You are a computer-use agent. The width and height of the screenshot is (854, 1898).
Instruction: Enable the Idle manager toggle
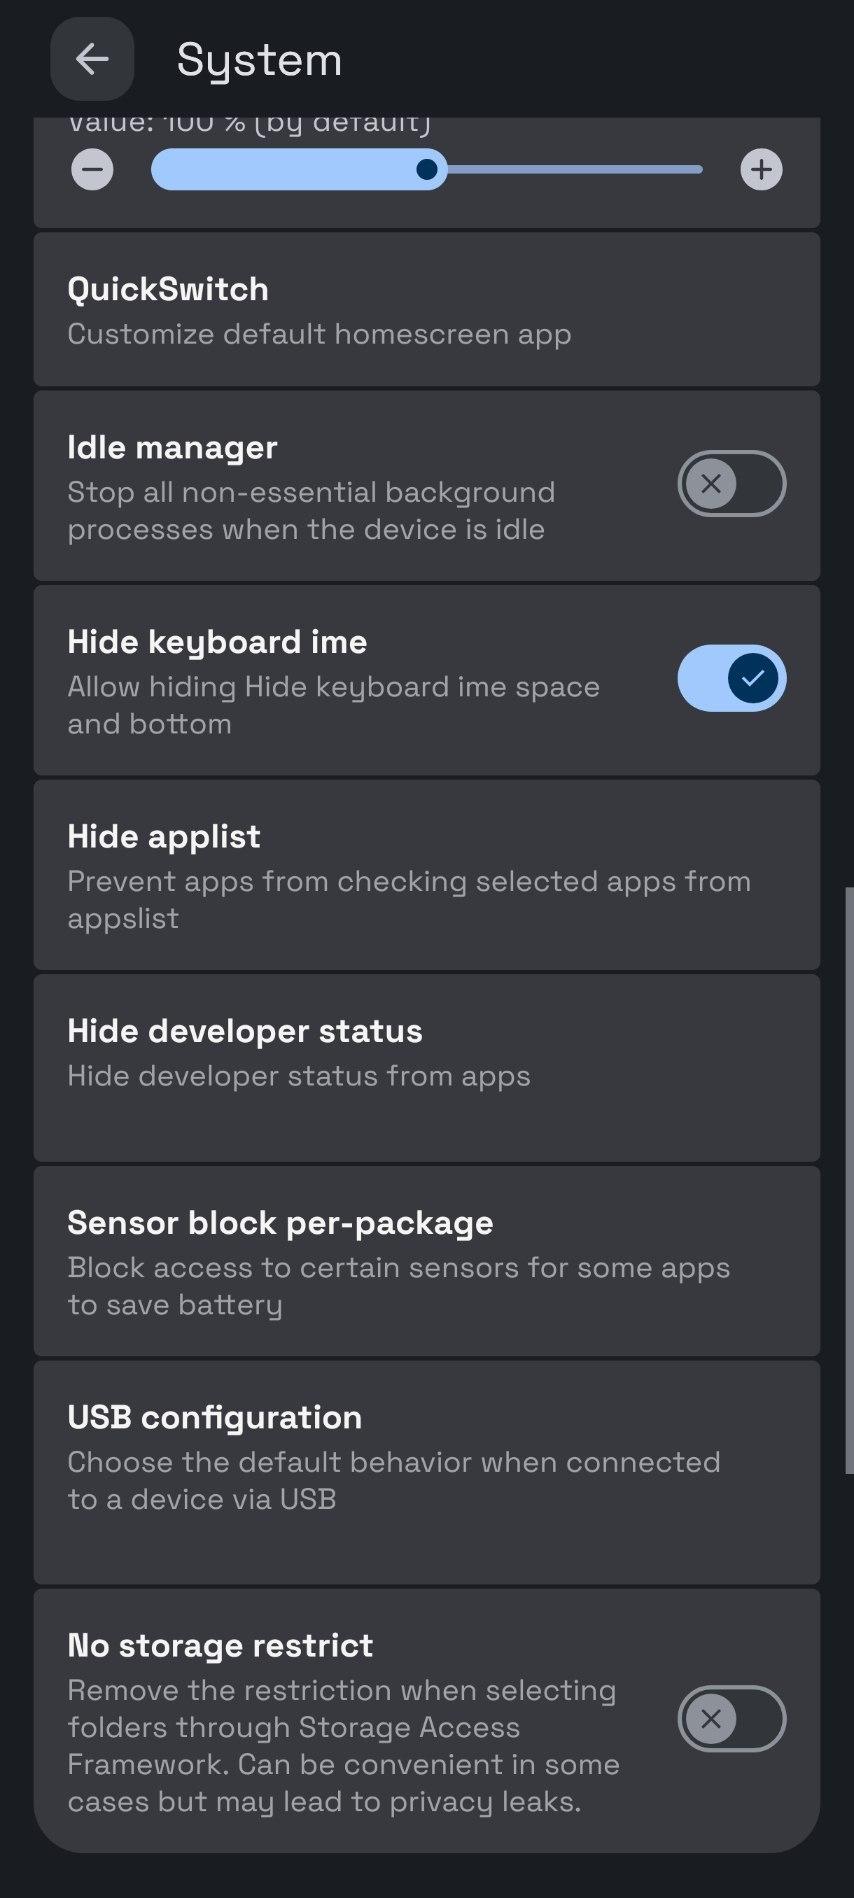[x=731, y=484]
